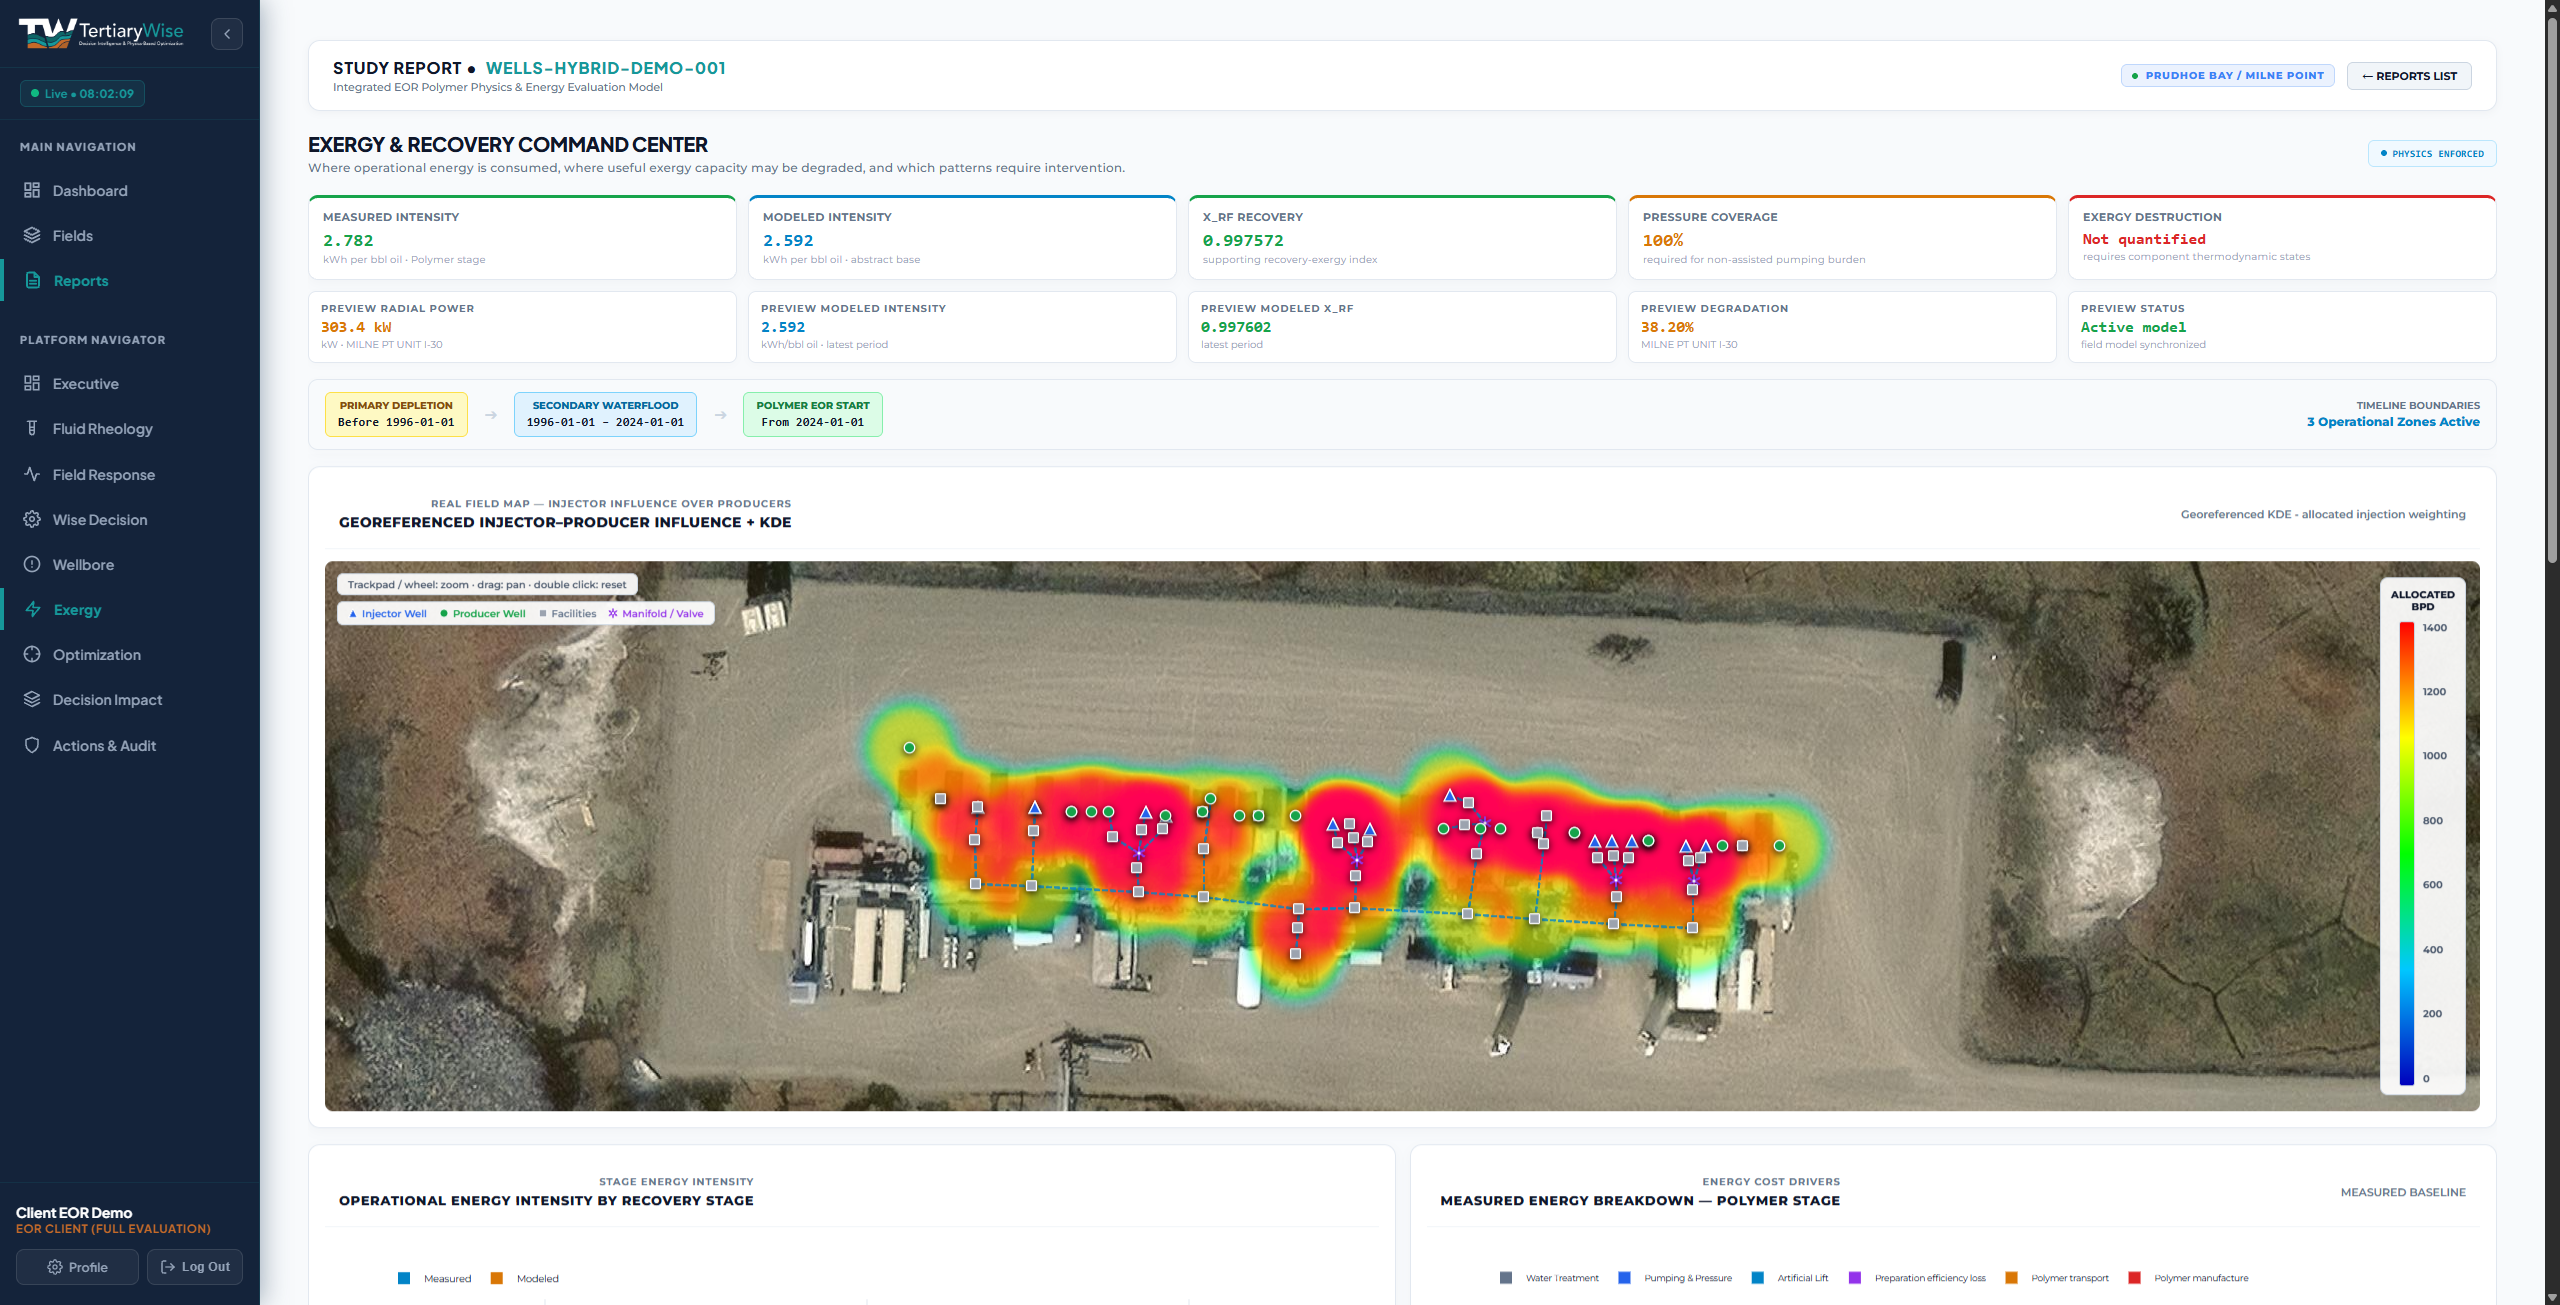Click Pressure Coverage 100% value
This screenshot has height=1305, width=2560.
[x=1662, y=241]
